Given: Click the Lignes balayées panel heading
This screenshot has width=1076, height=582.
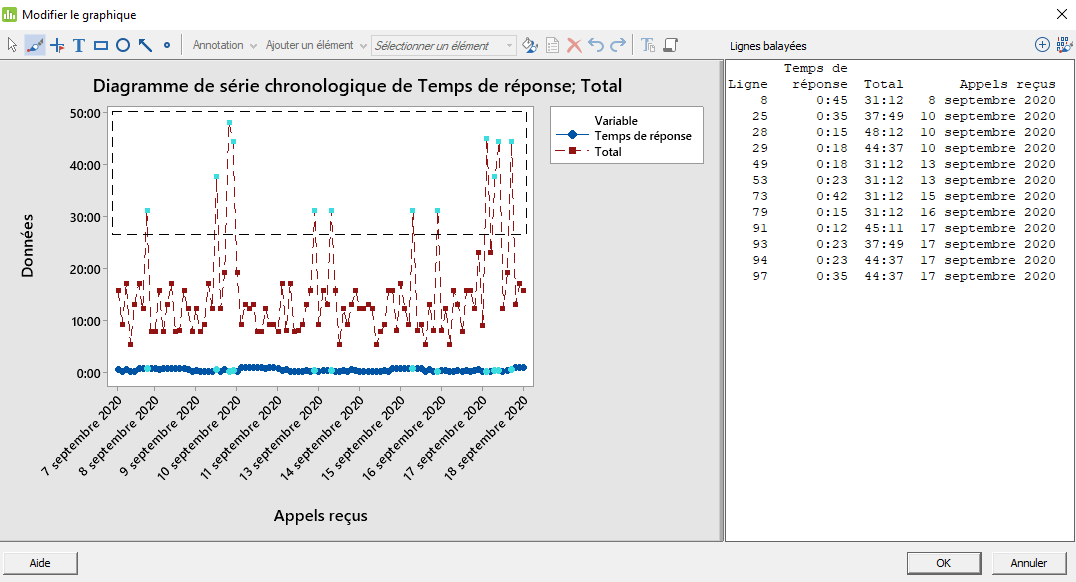Looking at the screenshot, I should pos(768,46).
